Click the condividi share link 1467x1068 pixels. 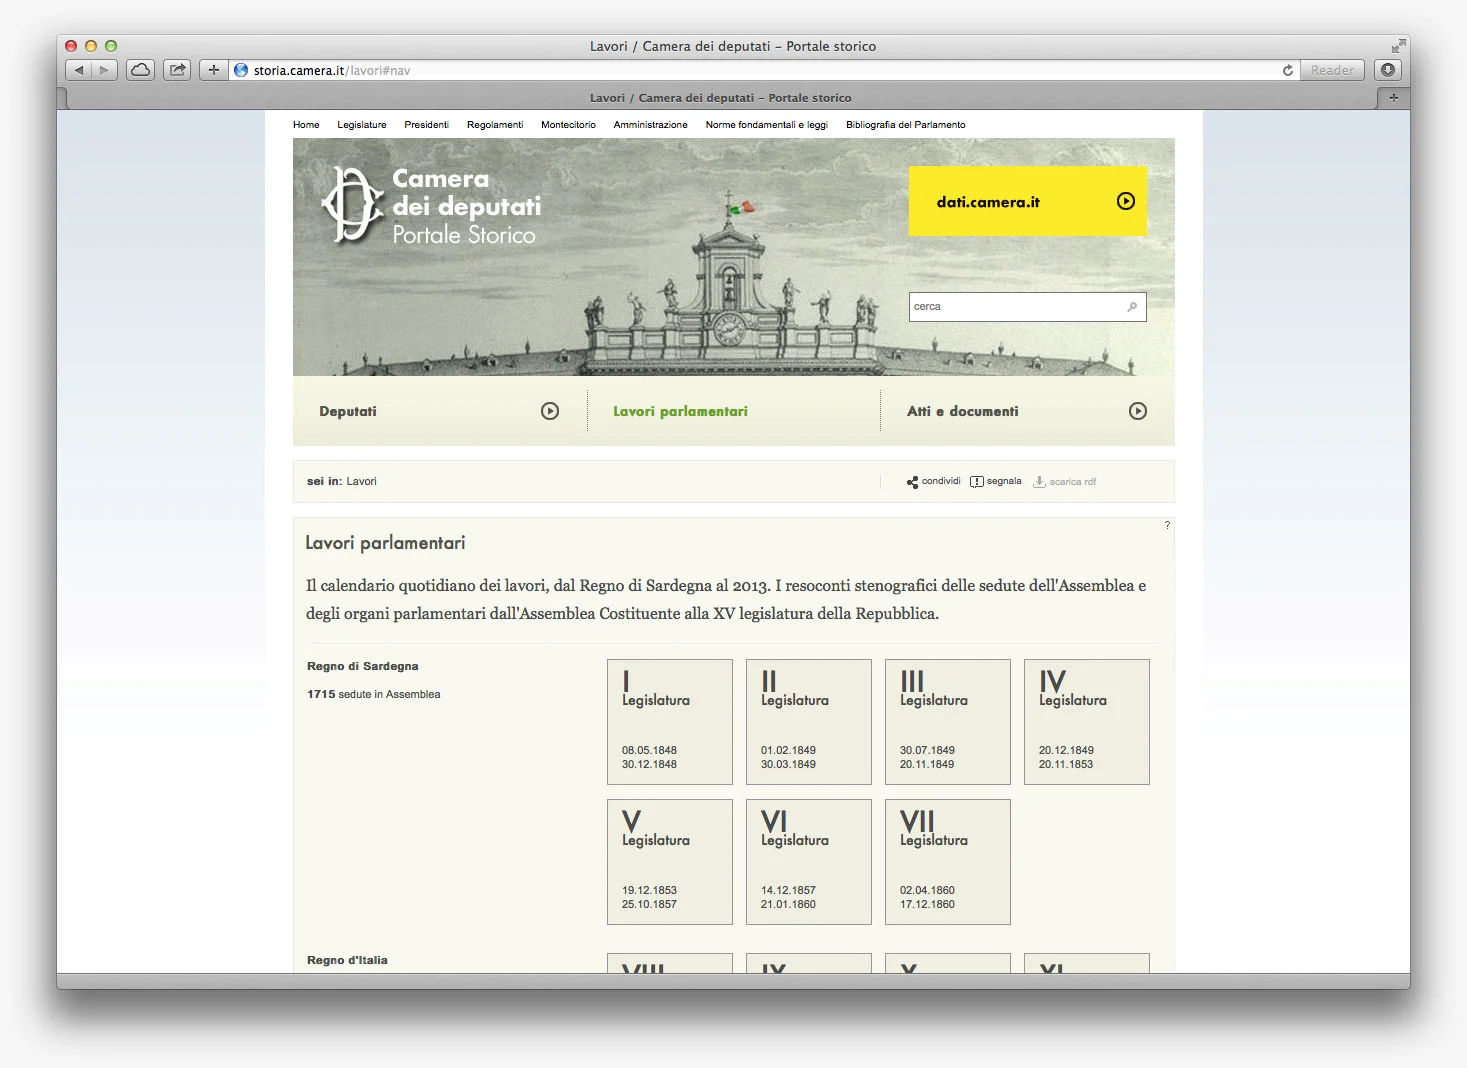click(x=934, y=482)
